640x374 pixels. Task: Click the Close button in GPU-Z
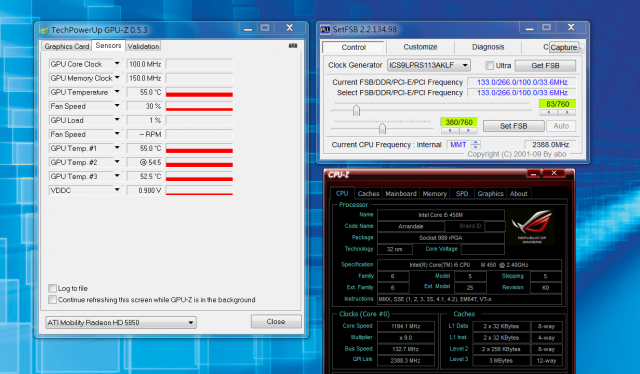276,322
